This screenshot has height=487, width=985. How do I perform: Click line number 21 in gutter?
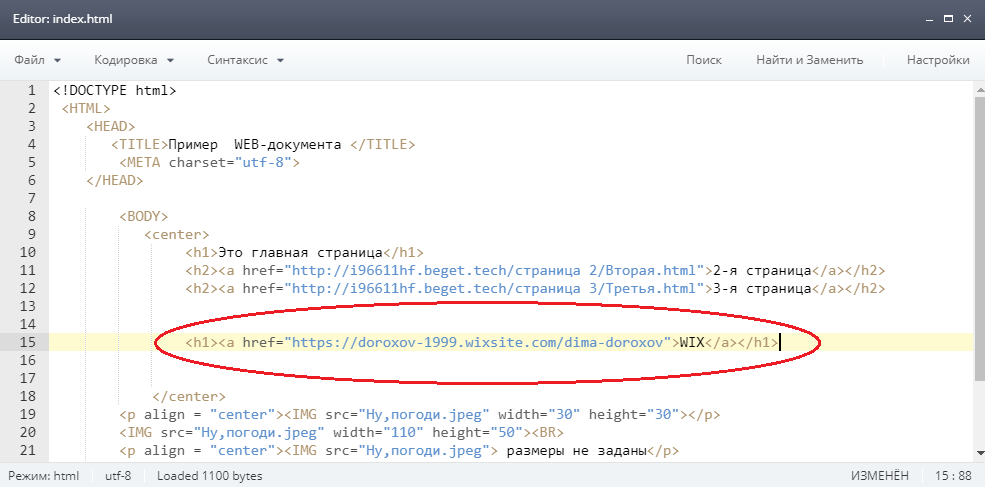(x=28, y=451)
